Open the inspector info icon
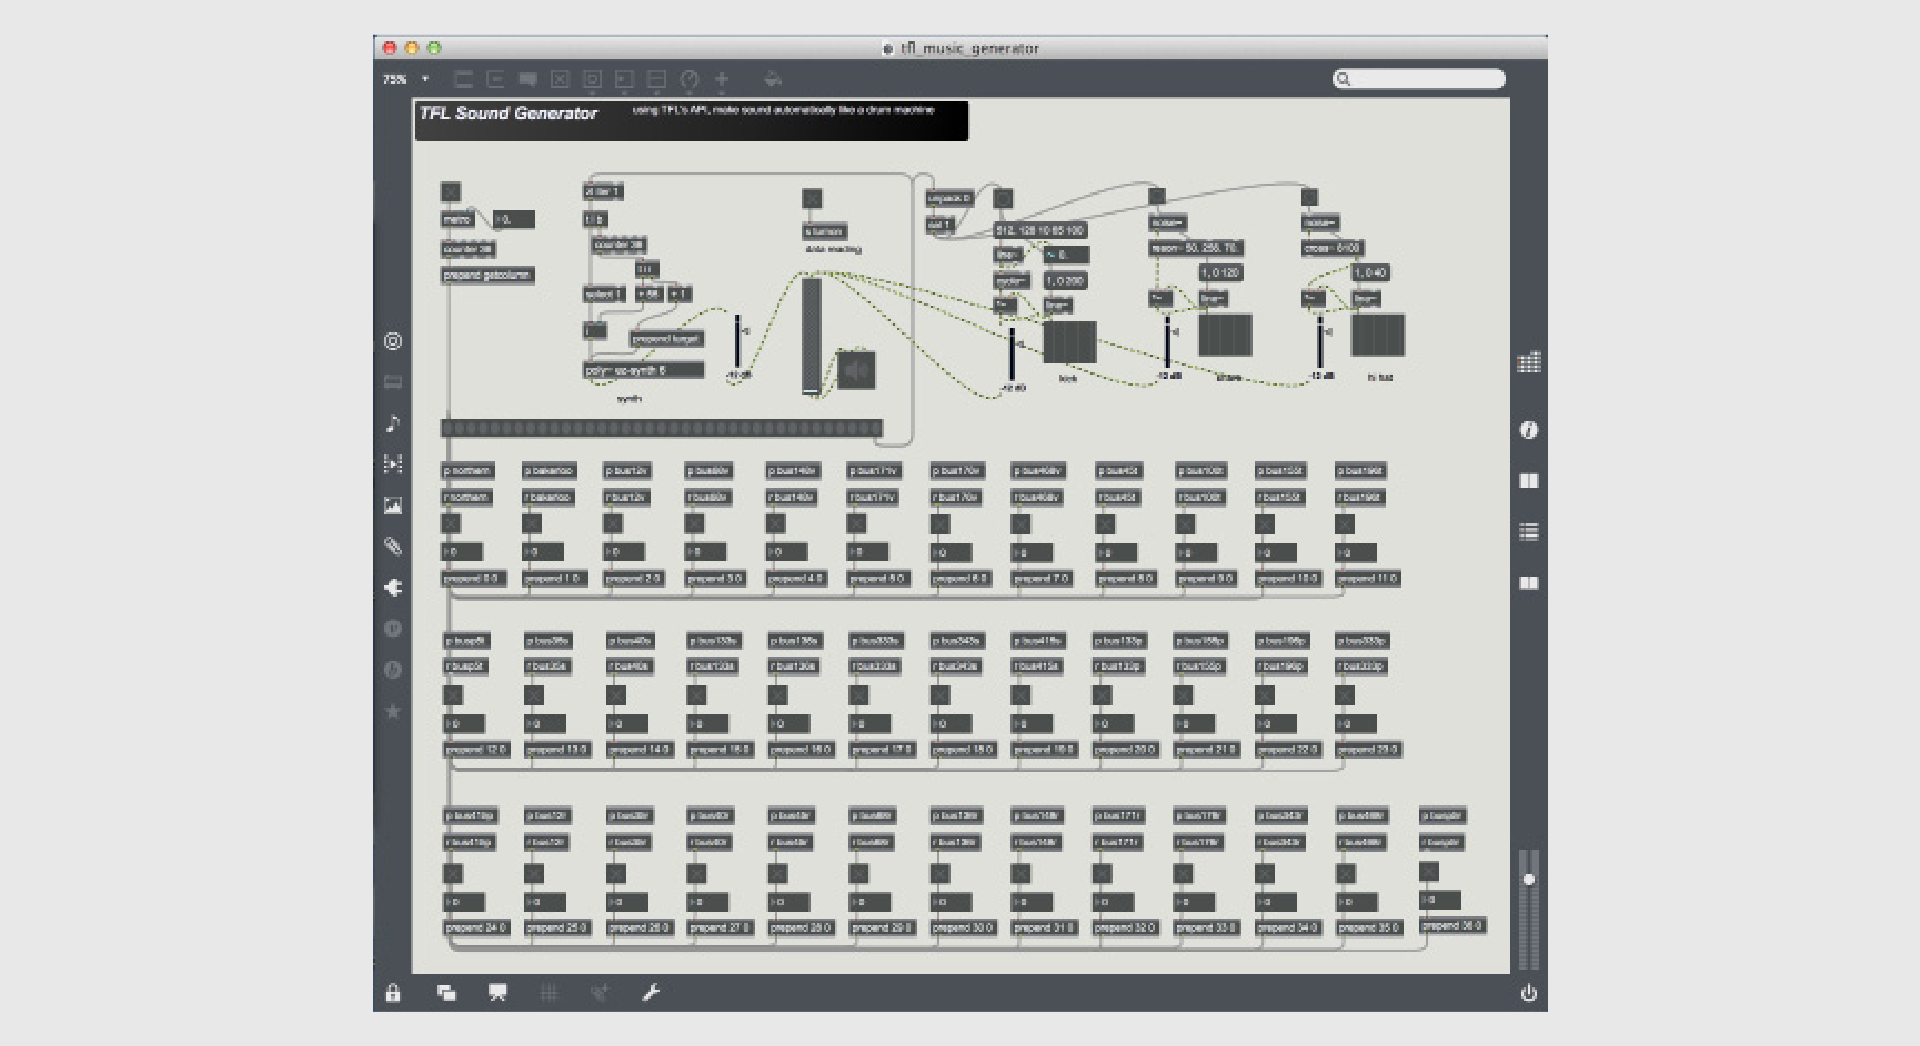The height and width of the screenshot is (1046, 1920). click(x=1528, y=430)
